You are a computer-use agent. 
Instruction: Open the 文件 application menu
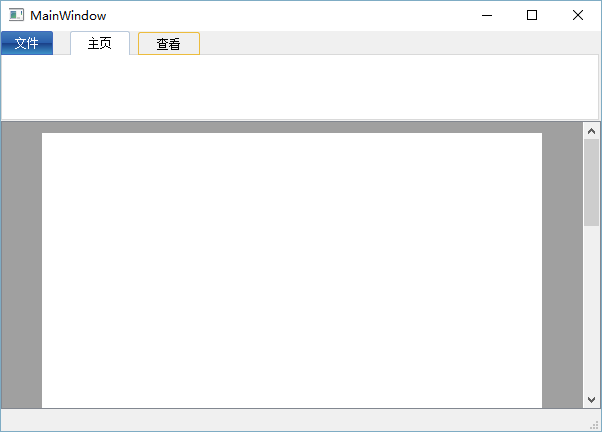(27, 43)
